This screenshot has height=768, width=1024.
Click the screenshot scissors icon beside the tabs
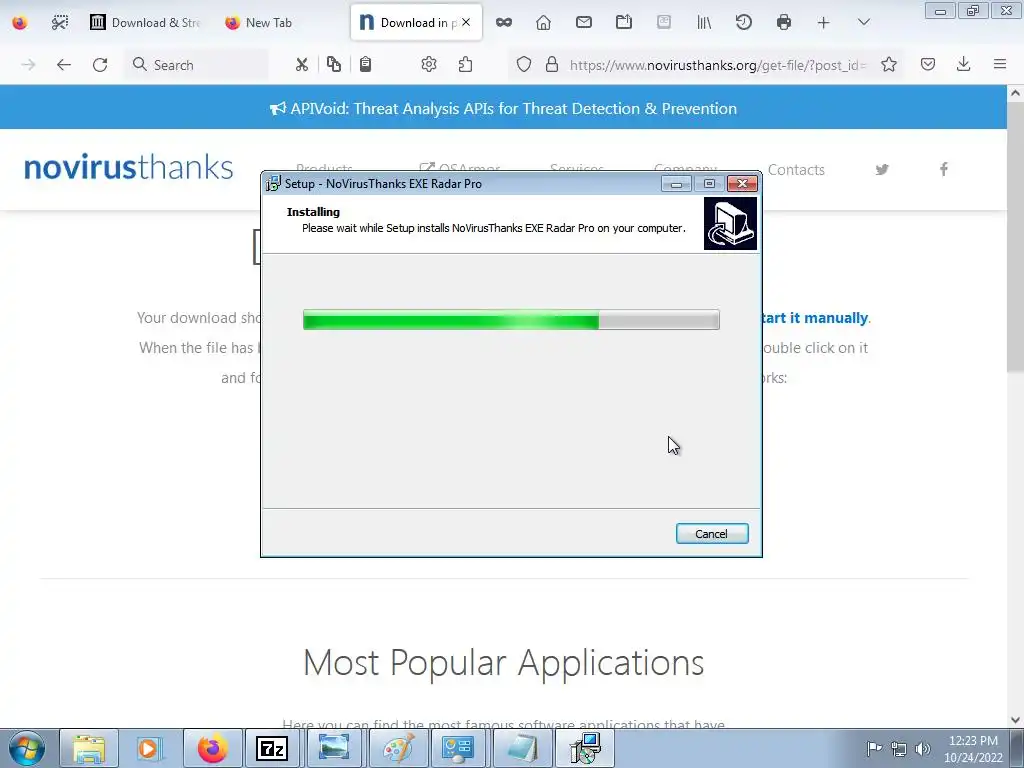pyautogui.click(x=59, y=23)
